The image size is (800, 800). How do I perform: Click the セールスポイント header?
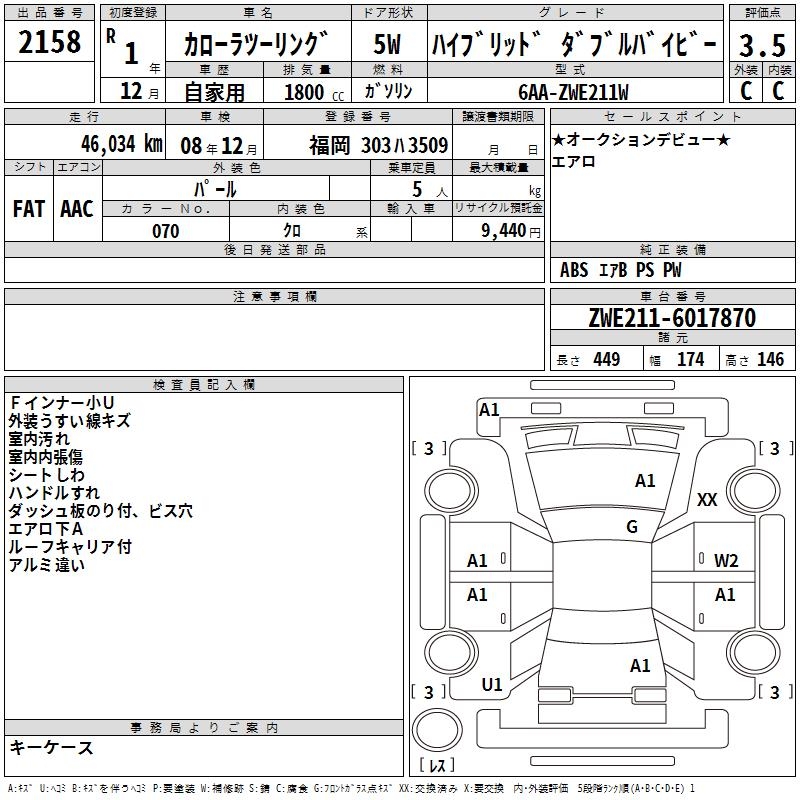coord(672,116)
